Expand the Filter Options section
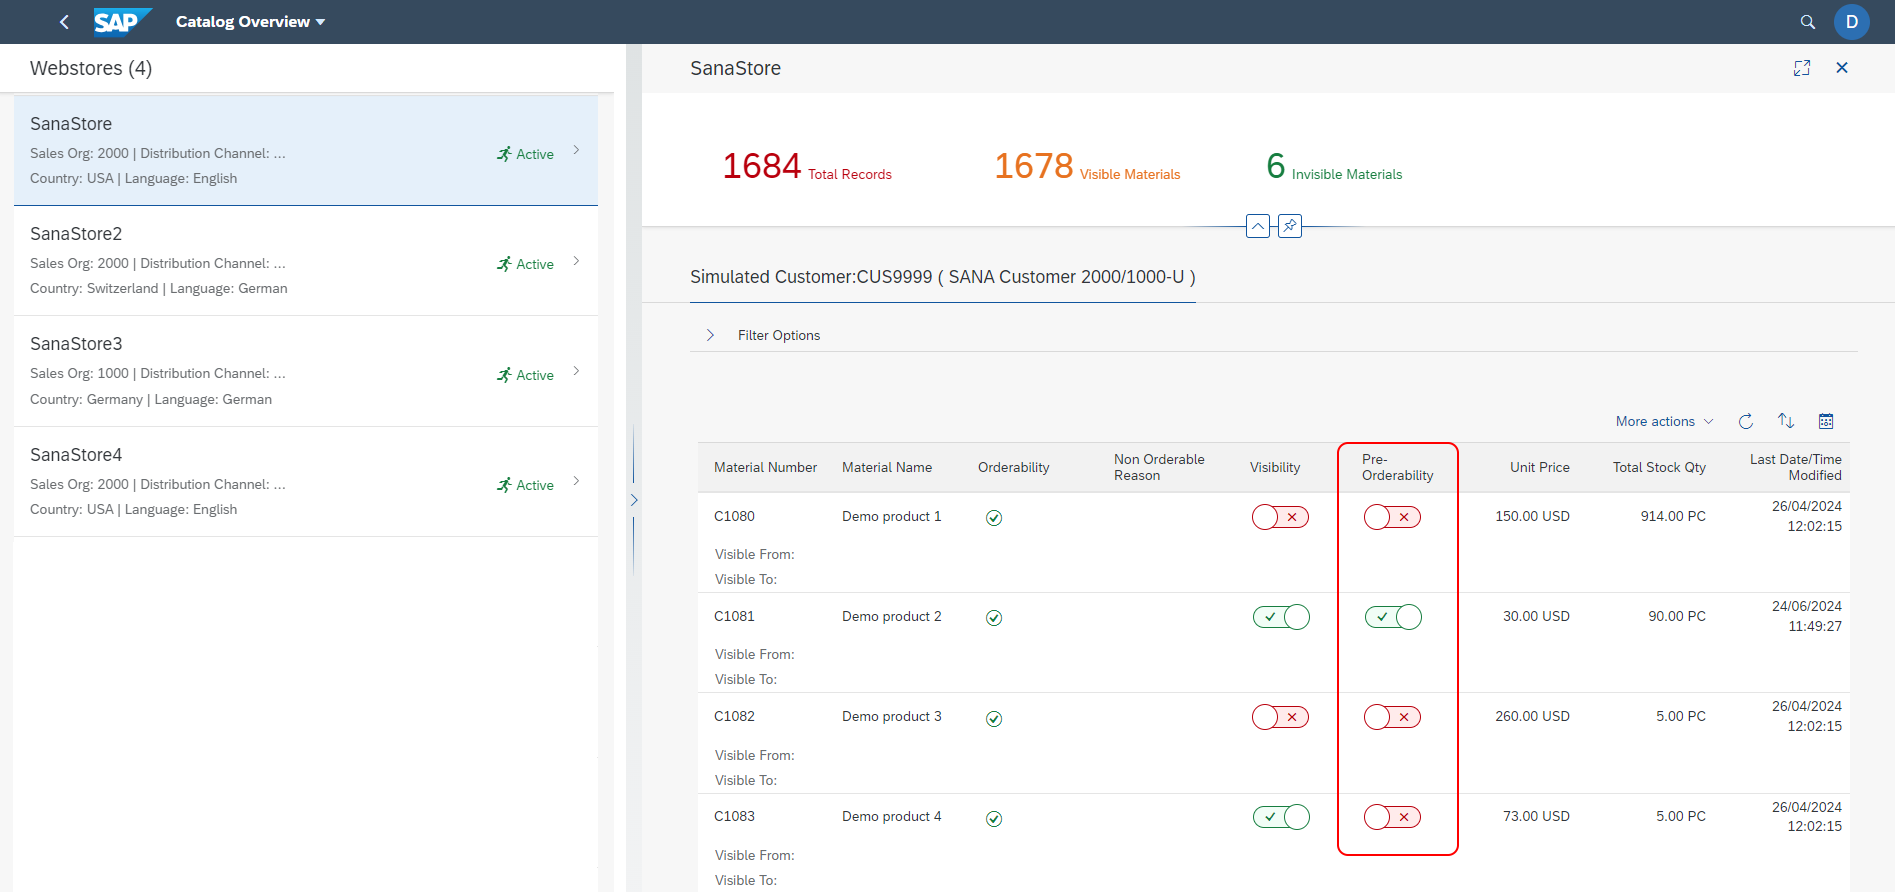 pyautogui.click(x=710, y=335)
